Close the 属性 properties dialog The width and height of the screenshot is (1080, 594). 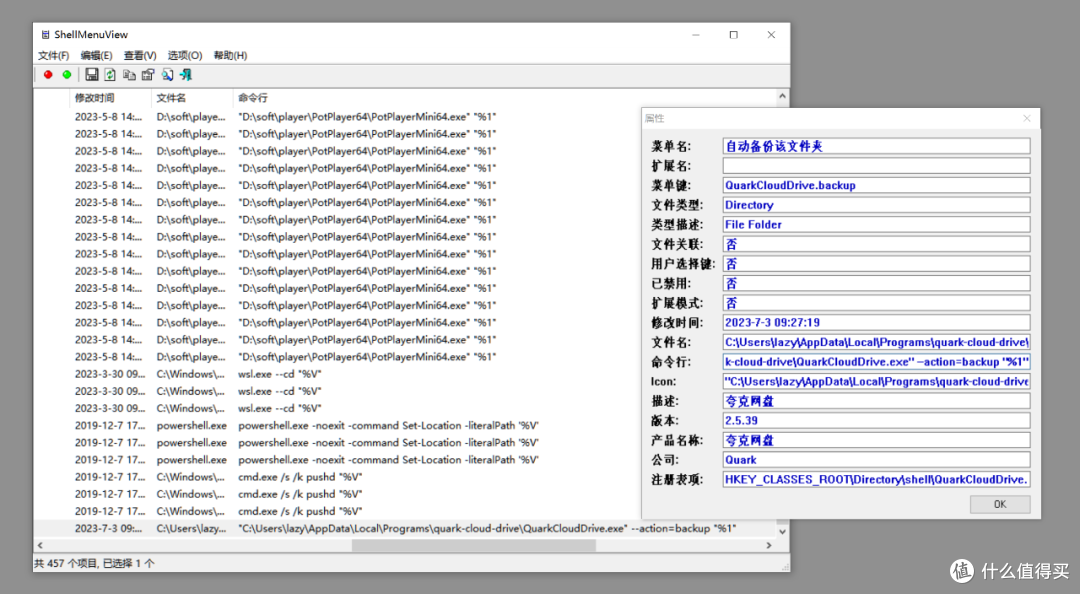coord(1027,119)
